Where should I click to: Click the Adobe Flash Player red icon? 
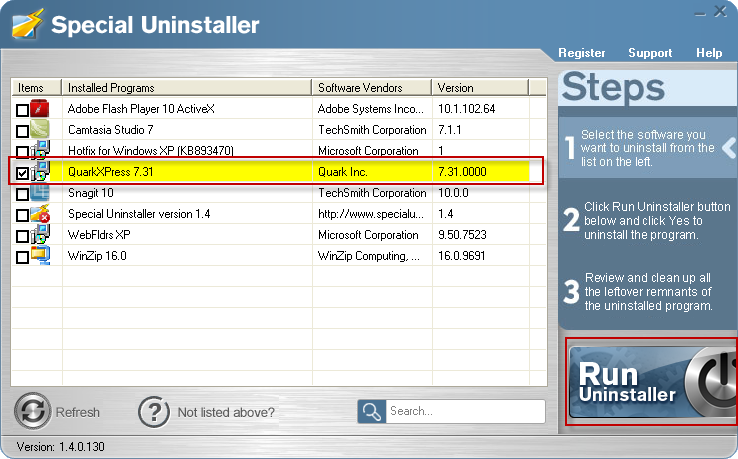pyautogui.click(x=40, y=108)
